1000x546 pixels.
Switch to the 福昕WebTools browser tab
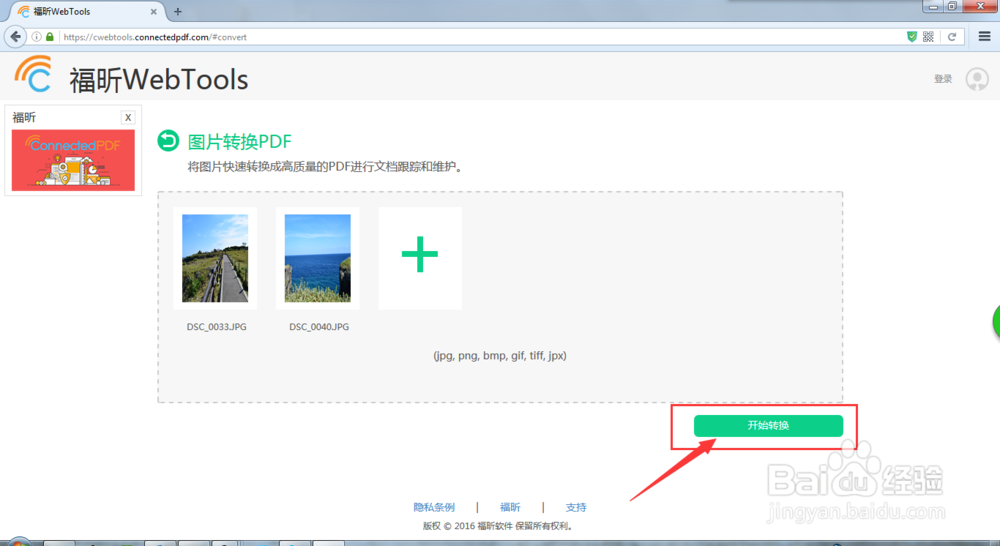86,11
